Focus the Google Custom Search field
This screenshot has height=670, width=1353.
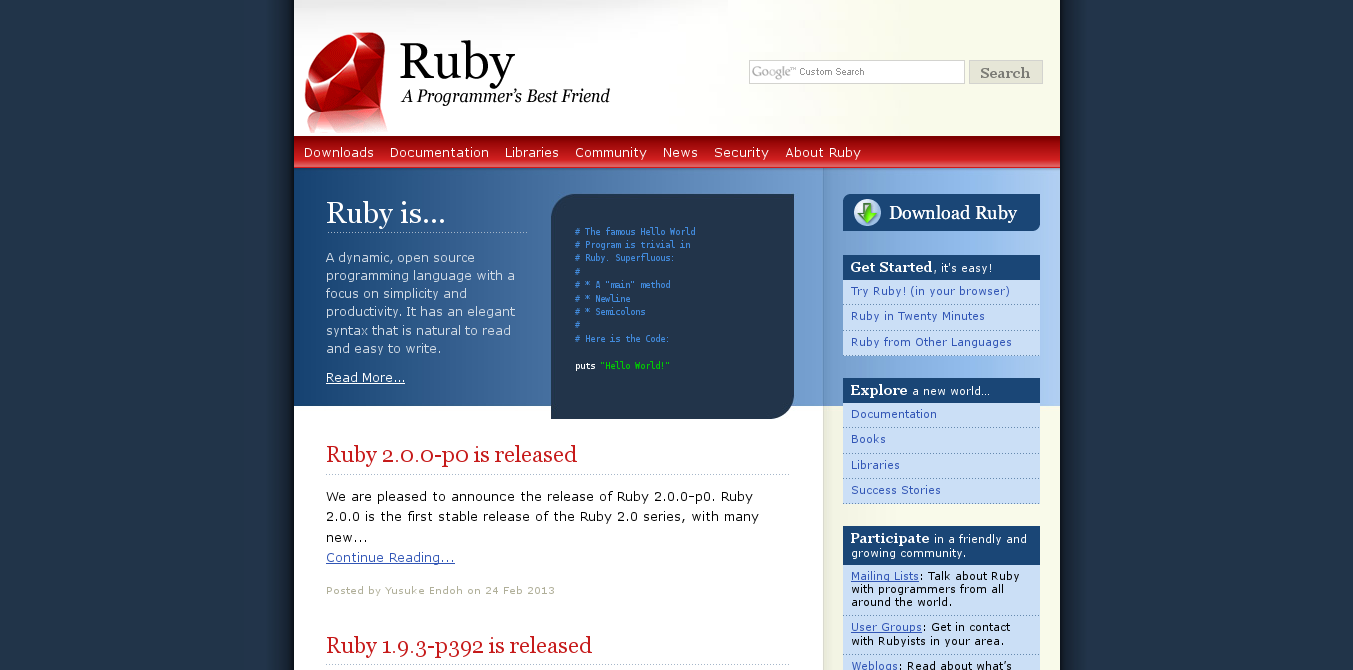pos(857,72)
